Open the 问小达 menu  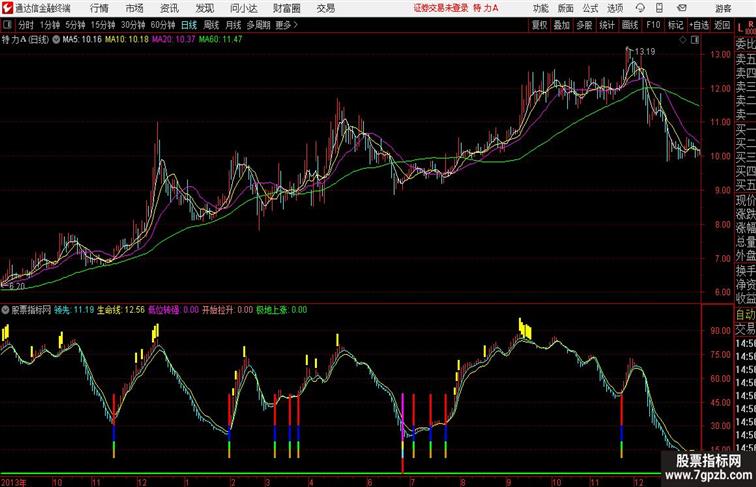243,8
